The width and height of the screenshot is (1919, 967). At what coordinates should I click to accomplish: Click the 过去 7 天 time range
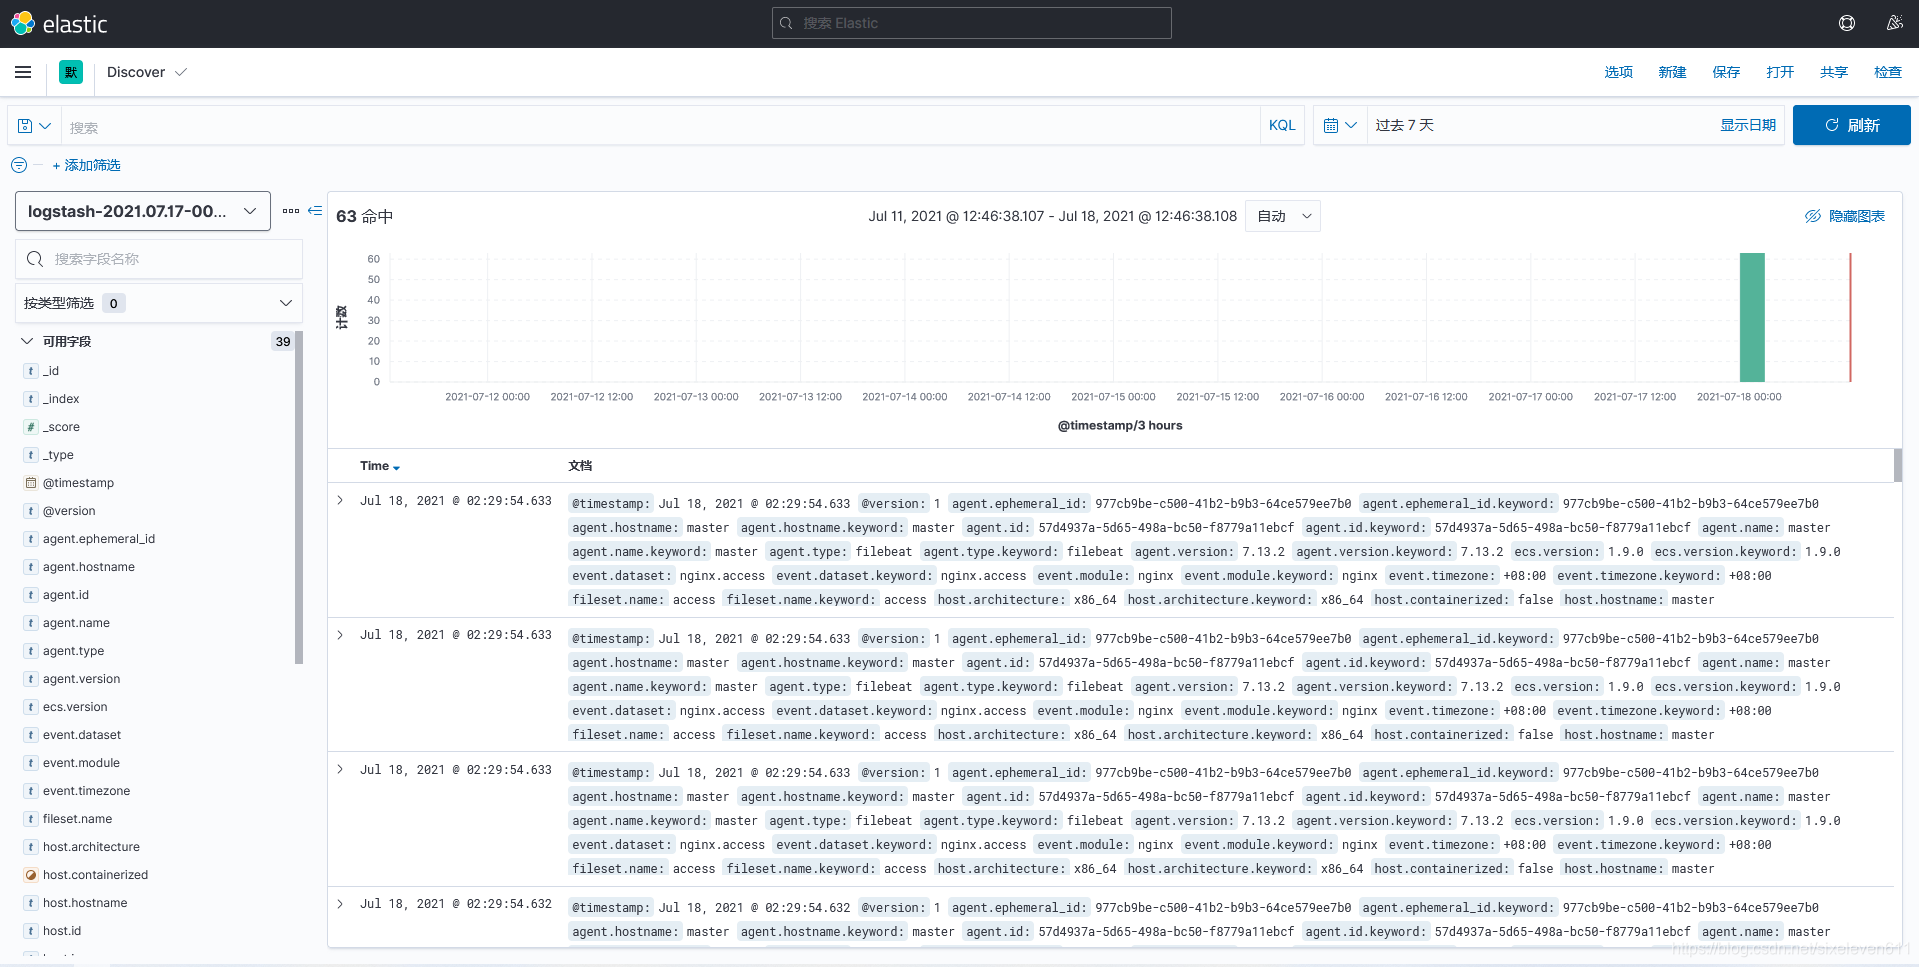pyautogui.click(x=1404, y=125)
